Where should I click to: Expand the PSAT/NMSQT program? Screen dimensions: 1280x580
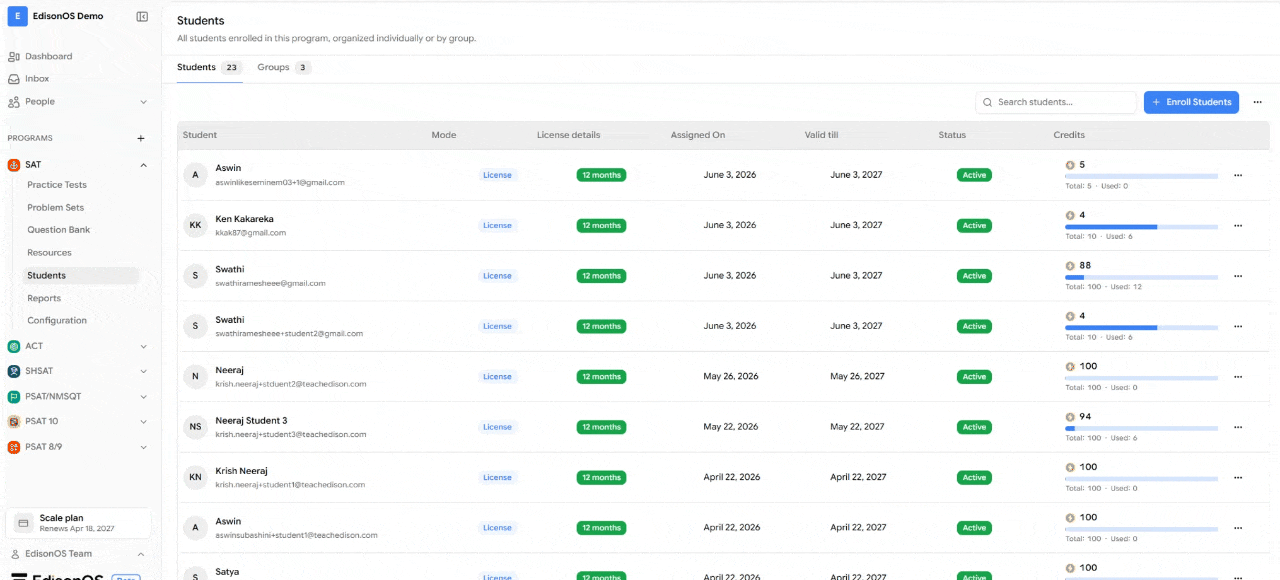(x=143, y=396)
